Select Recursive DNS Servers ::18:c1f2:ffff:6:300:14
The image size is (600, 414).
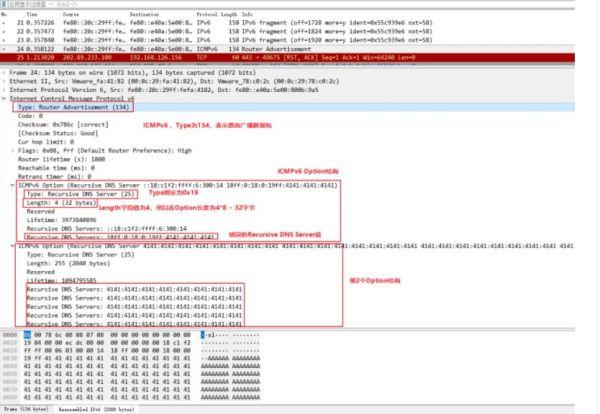pyautogui.click(x=107, y=229)
